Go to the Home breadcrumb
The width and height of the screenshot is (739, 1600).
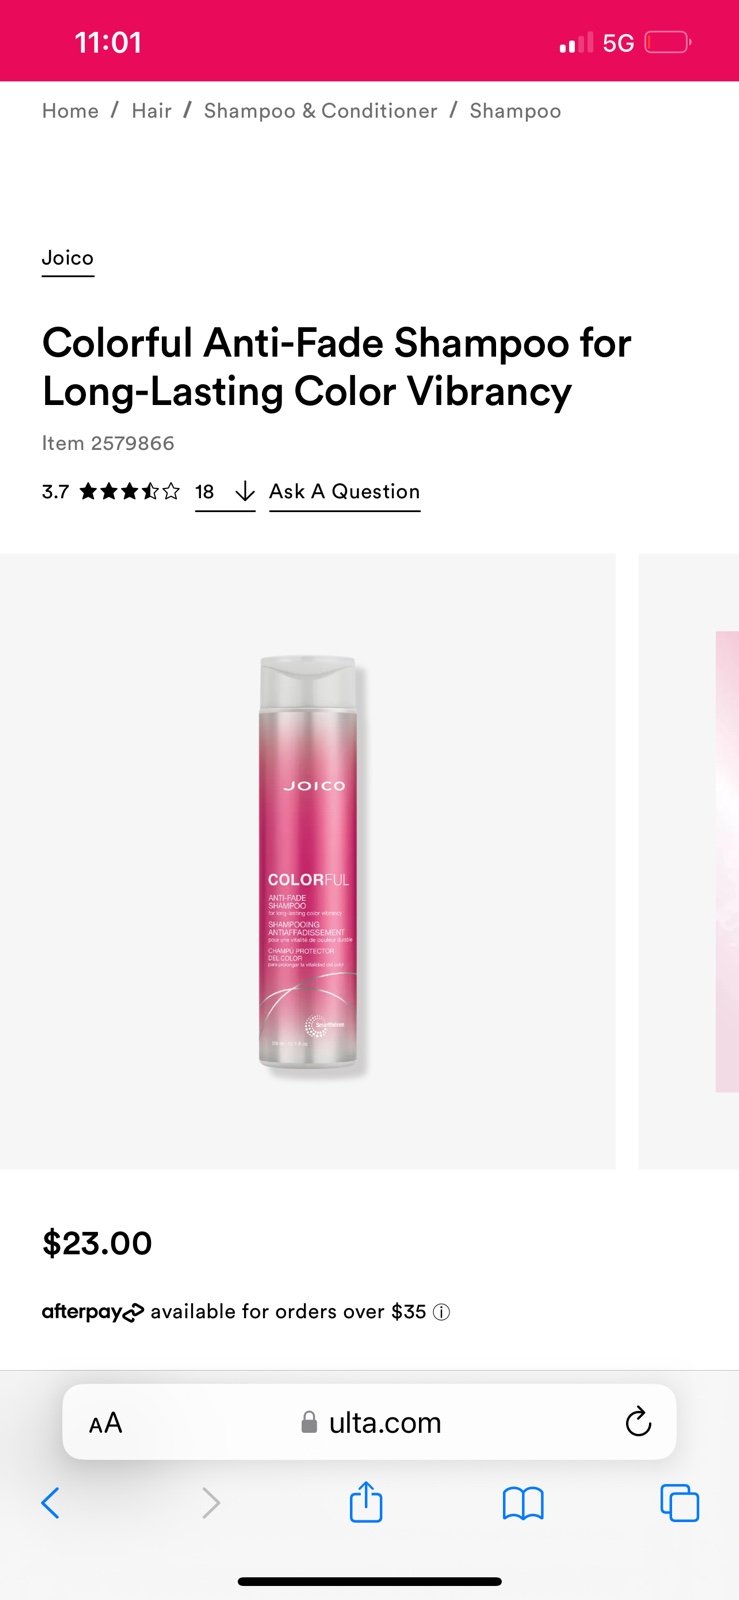[70, 111]
